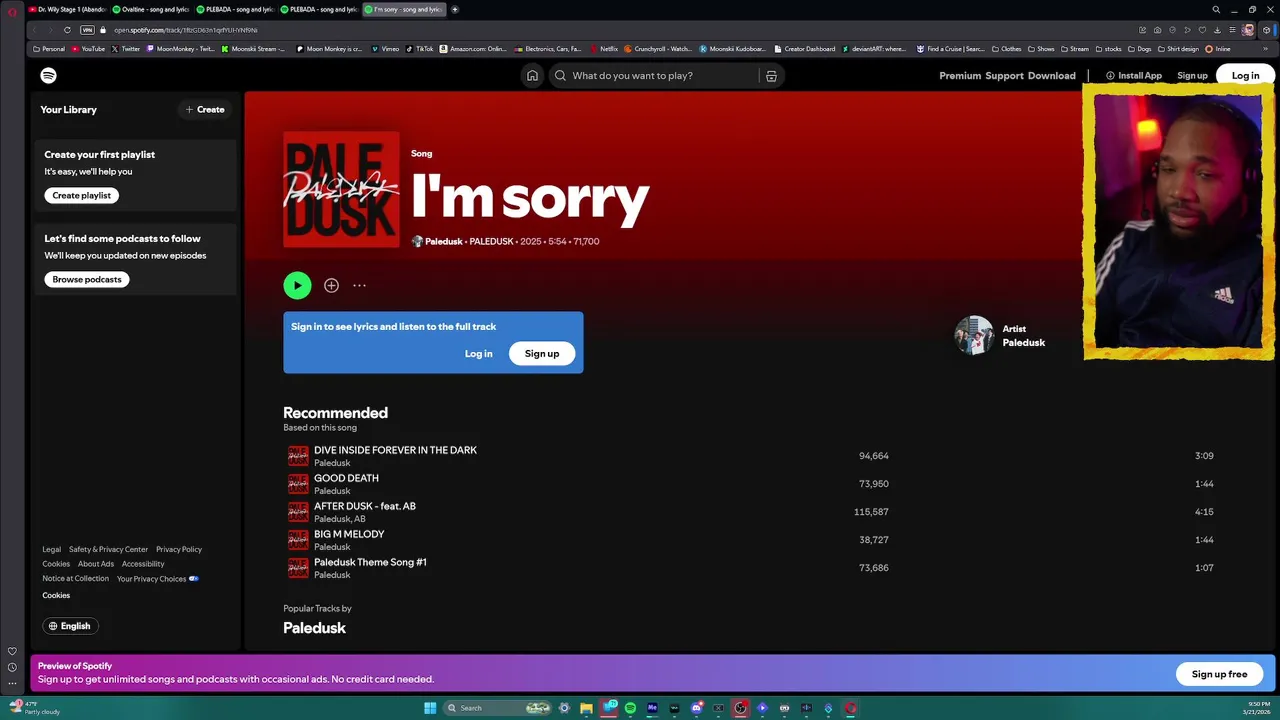
Task: Click browser snapshot camera icon
Action: click(1157, 30)
